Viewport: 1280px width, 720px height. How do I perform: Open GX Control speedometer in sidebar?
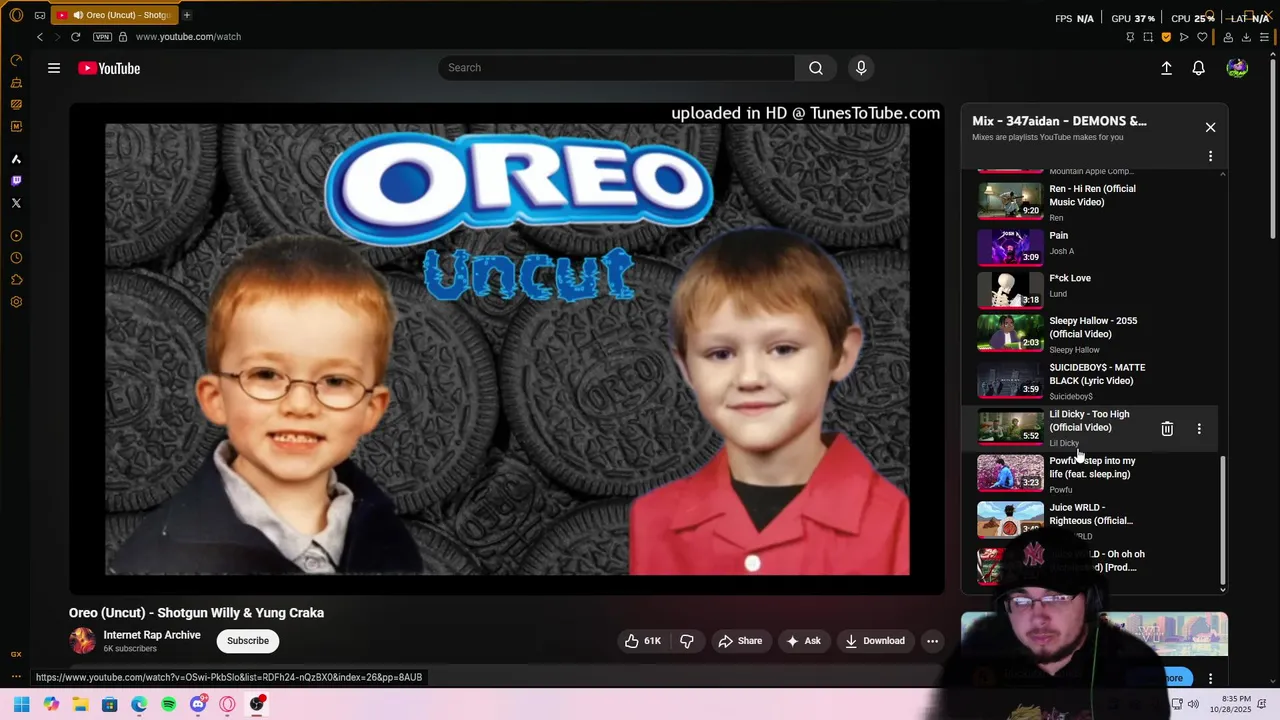(x=16, y=60)
